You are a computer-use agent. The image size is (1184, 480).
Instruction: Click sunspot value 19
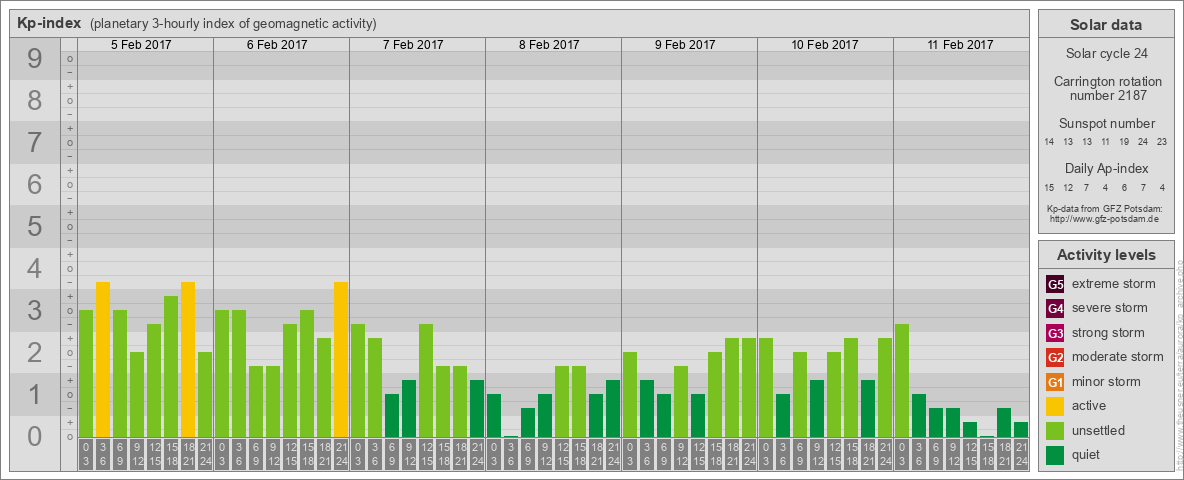tap(1124, 142)
